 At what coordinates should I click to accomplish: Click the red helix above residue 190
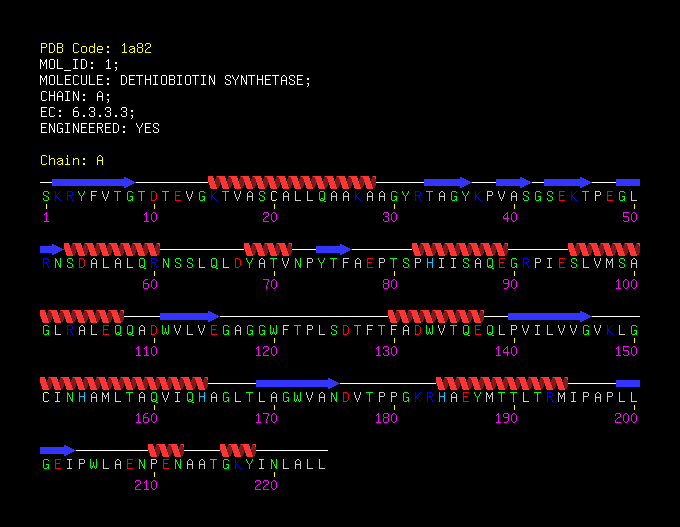[502, 383]
